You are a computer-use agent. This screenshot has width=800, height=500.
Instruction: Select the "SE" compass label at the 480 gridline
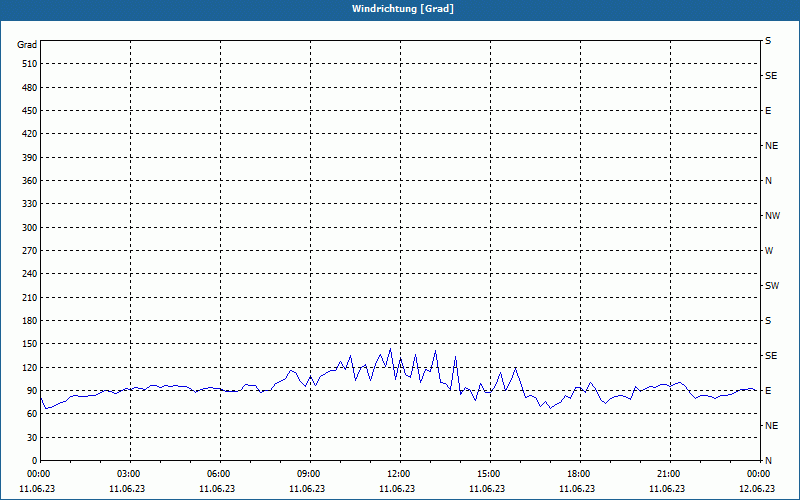pyautogui.click(x=771, y=76)
